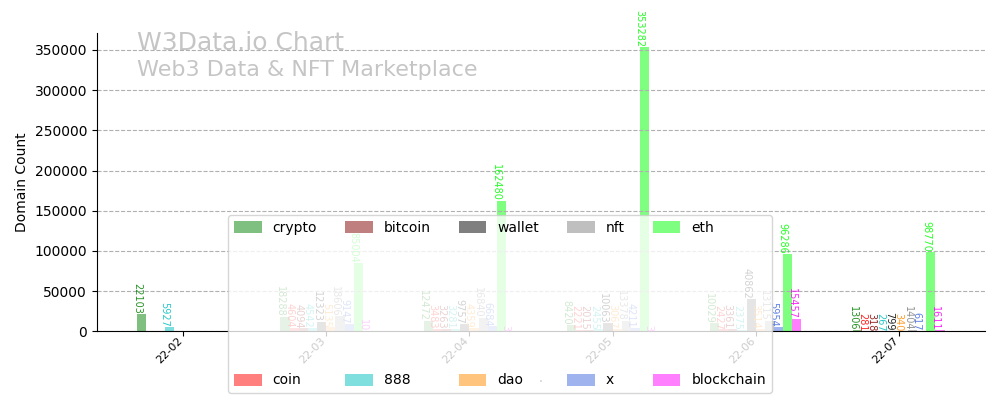Click the 350000 y-axis tick label
This screenshot has width=1000, height=400.
click(58, 50)
